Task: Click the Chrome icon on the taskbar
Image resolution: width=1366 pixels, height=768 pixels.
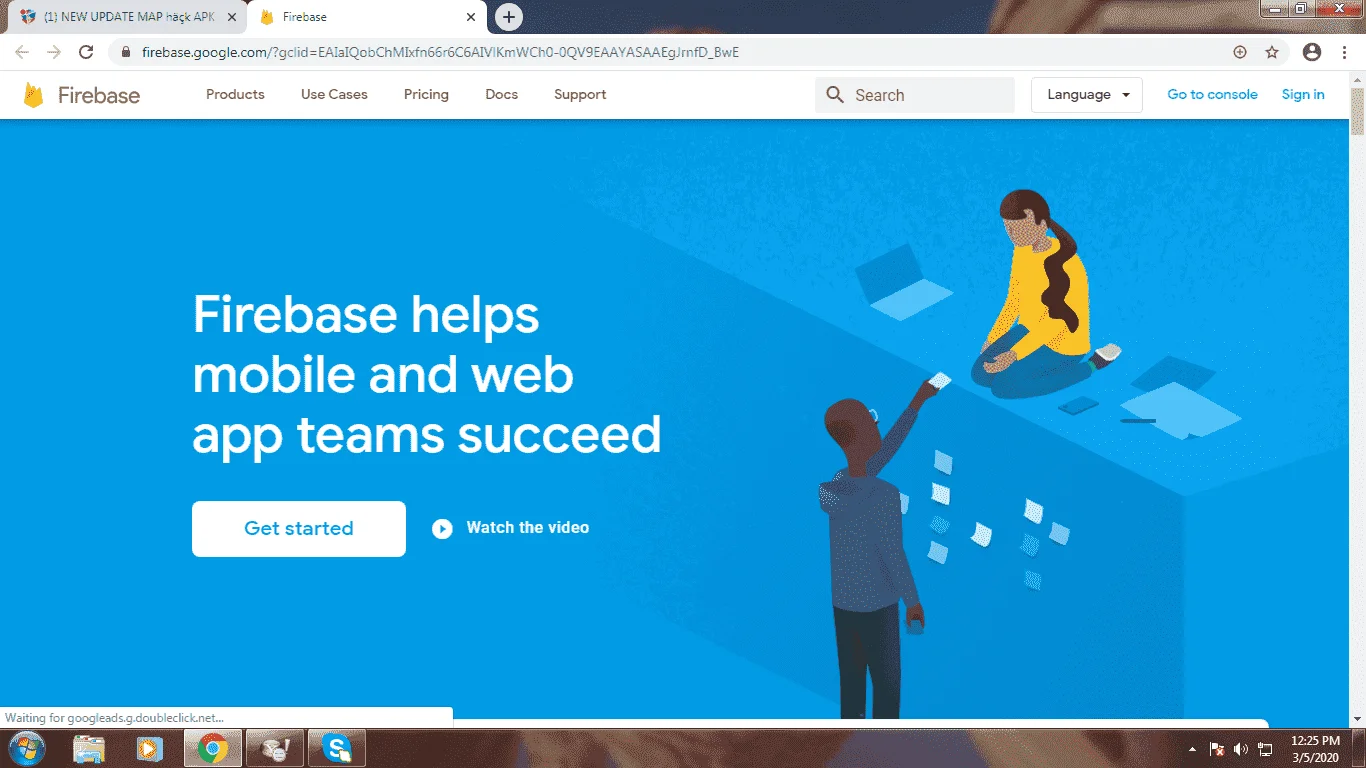Action: [212, 748]
